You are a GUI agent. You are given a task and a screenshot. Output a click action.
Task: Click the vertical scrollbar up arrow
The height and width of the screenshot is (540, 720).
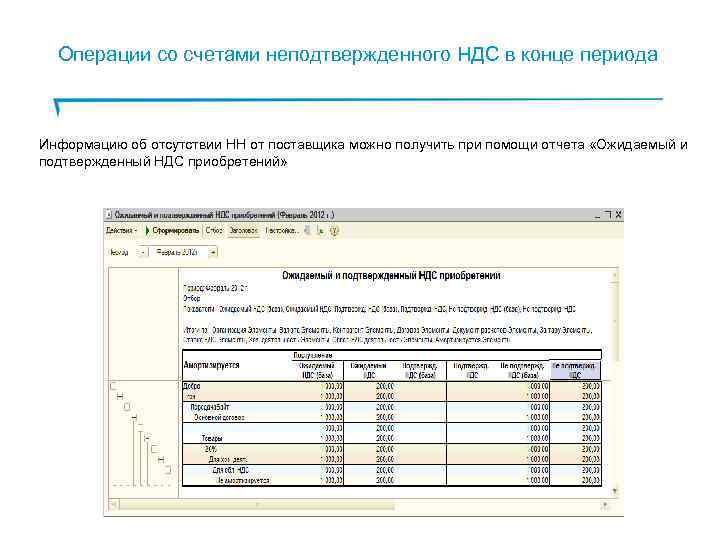615,275
